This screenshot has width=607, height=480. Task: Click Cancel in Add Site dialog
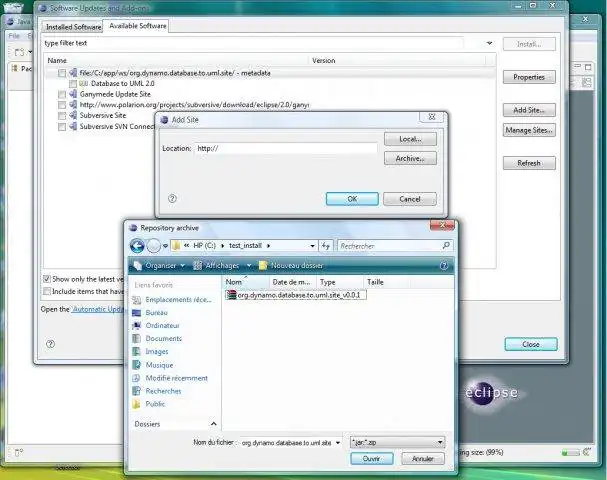point(410,199)
